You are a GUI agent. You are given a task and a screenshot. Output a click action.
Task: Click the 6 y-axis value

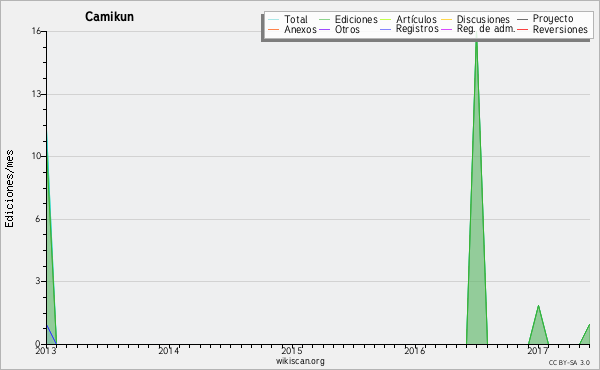click(38, 219)
